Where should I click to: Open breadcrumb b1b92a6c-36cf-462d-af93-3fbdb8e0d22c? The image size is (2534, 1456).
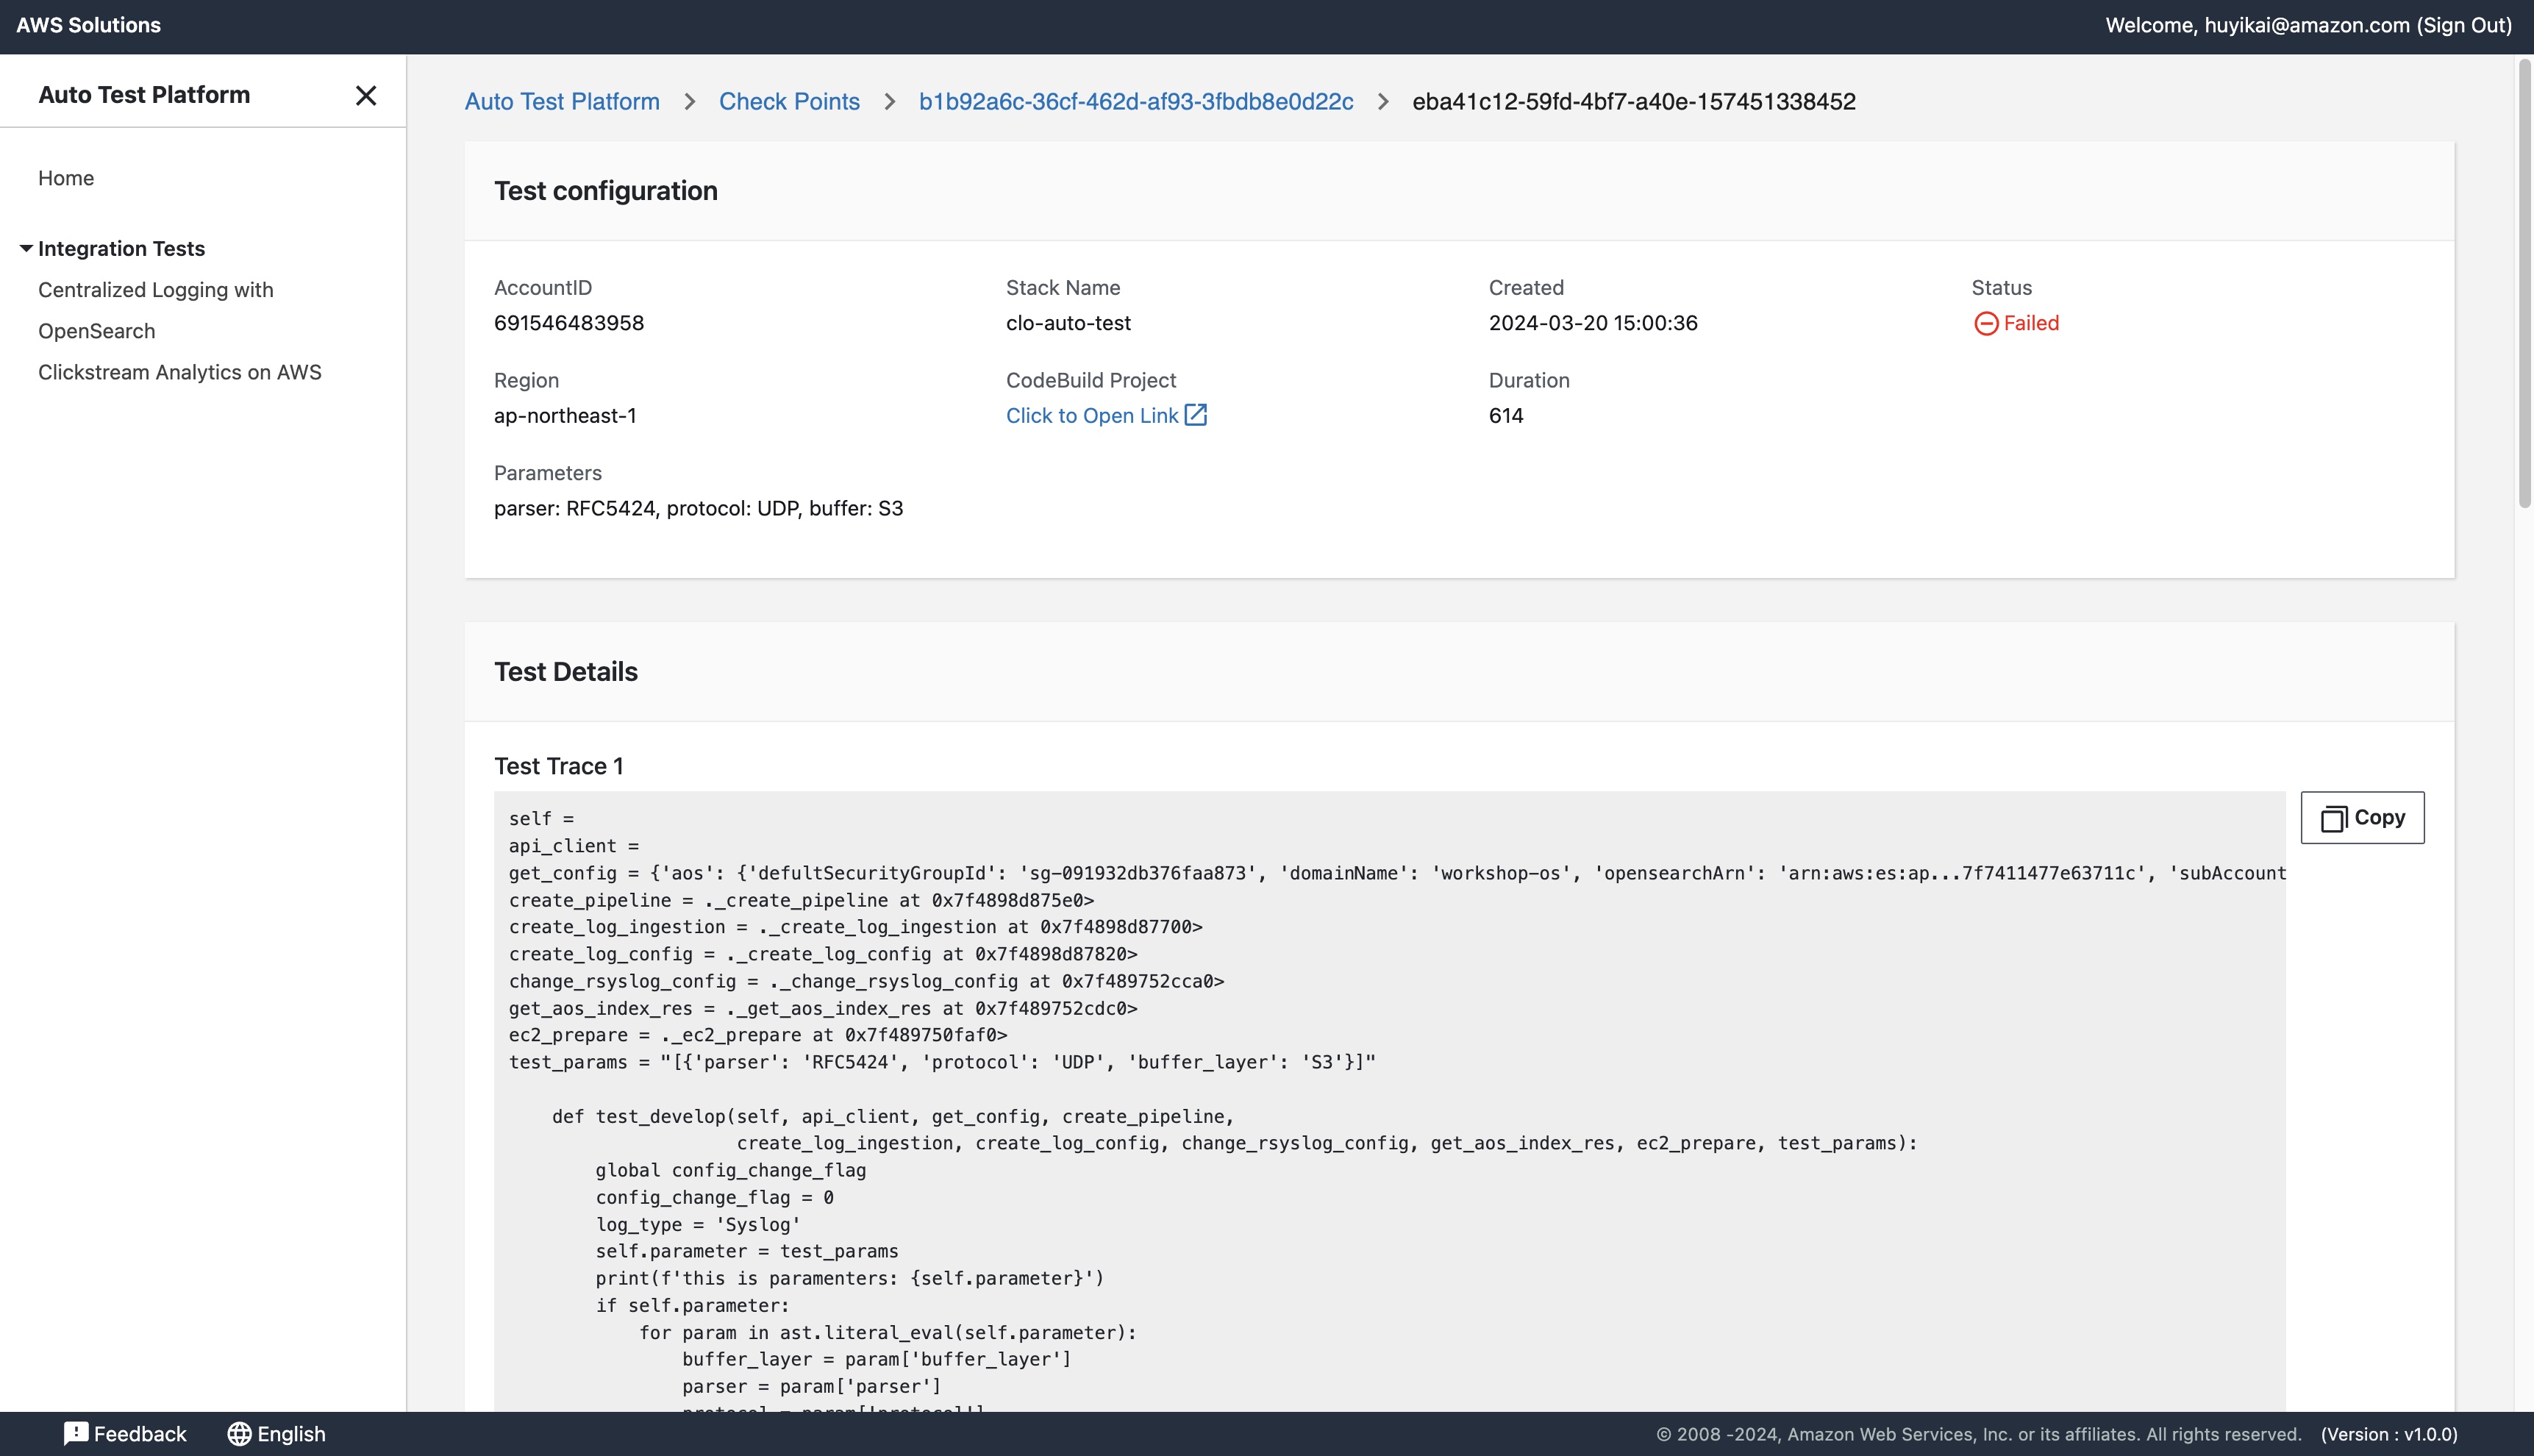coord(1136,101)
